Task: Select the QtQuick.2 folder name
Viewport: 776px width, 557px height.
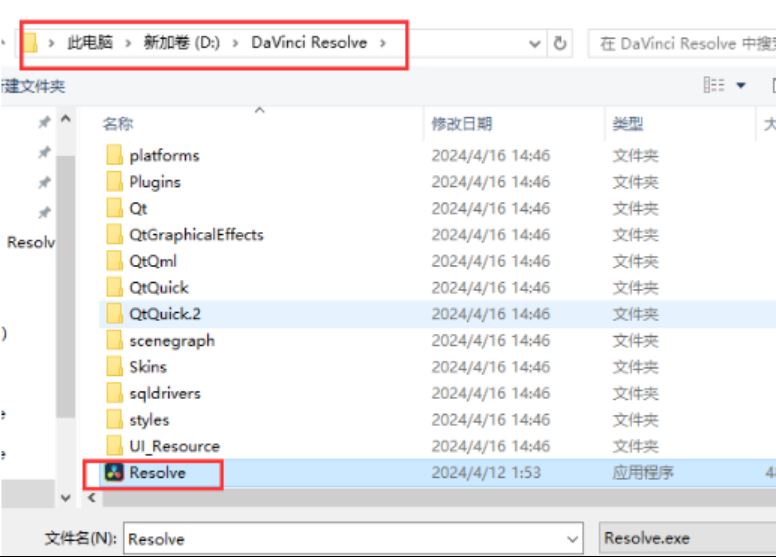Action: pyautogui.click(x=165, y=314)
